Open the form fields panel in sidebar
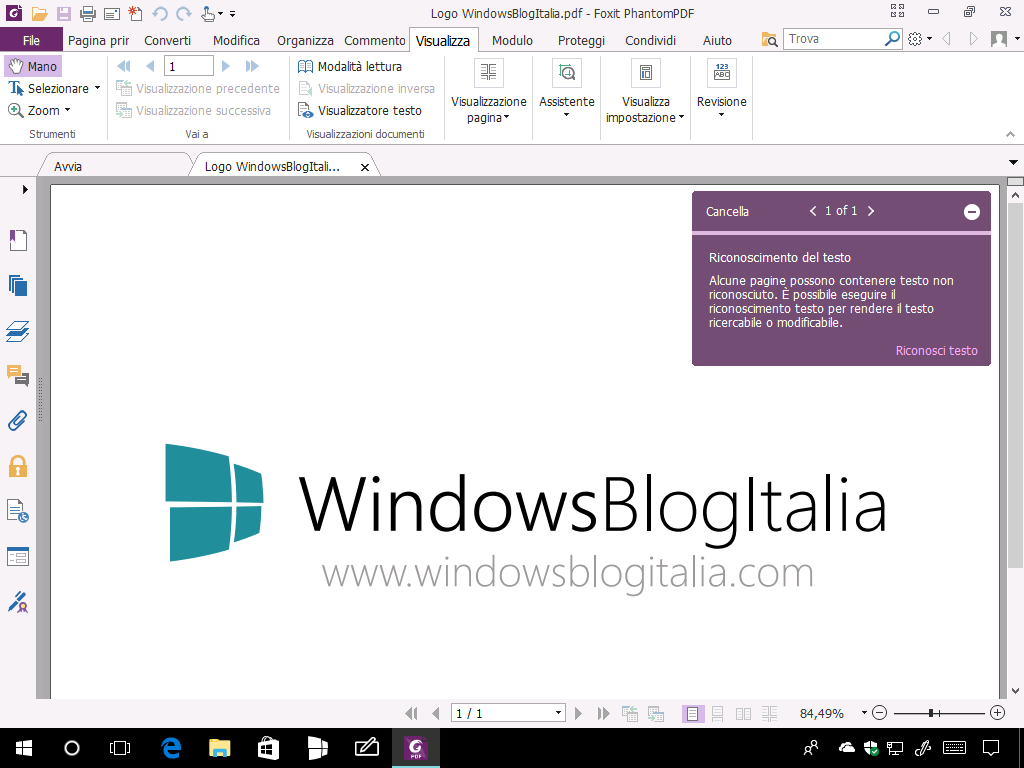Viewport: 1024px width, 768px height. point(18,556)
